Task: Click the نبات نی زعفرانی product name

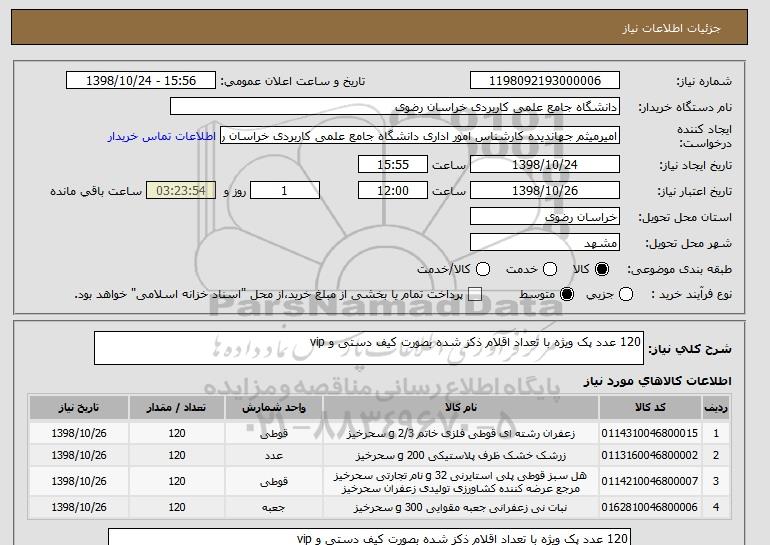Action: click(x=461, y=507)
